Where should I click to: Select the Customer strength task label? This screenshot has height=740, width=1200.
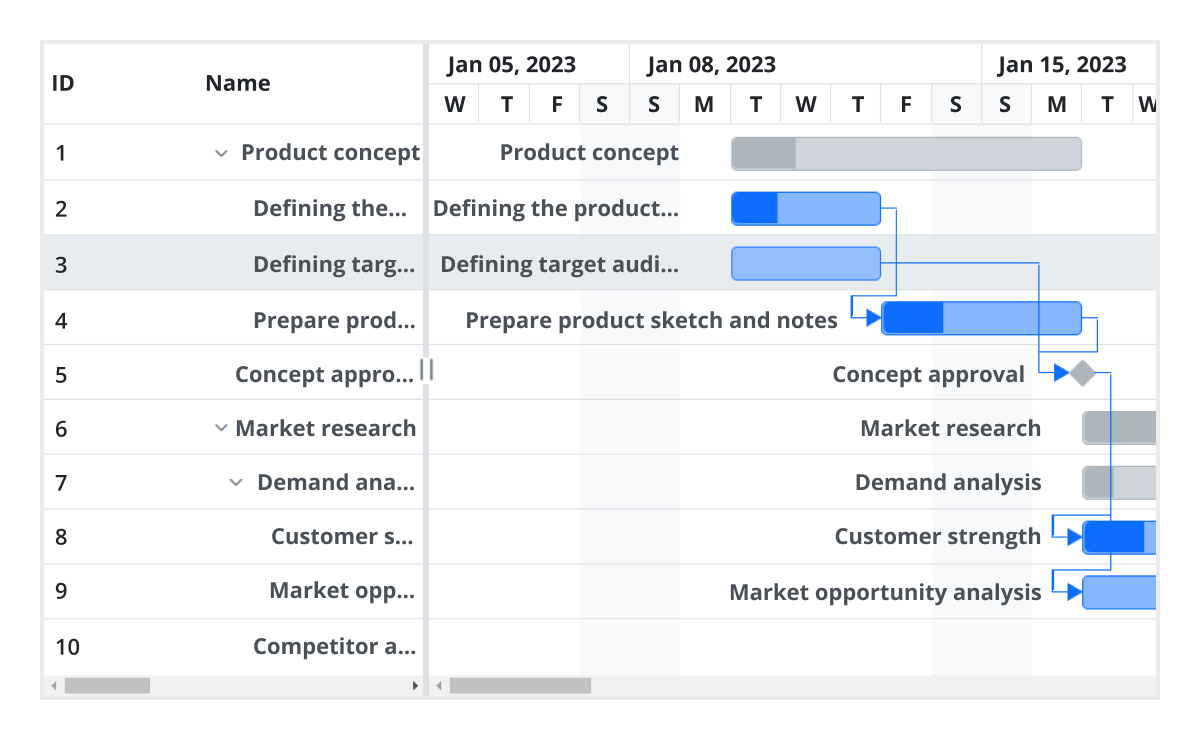tap(938, 536)
